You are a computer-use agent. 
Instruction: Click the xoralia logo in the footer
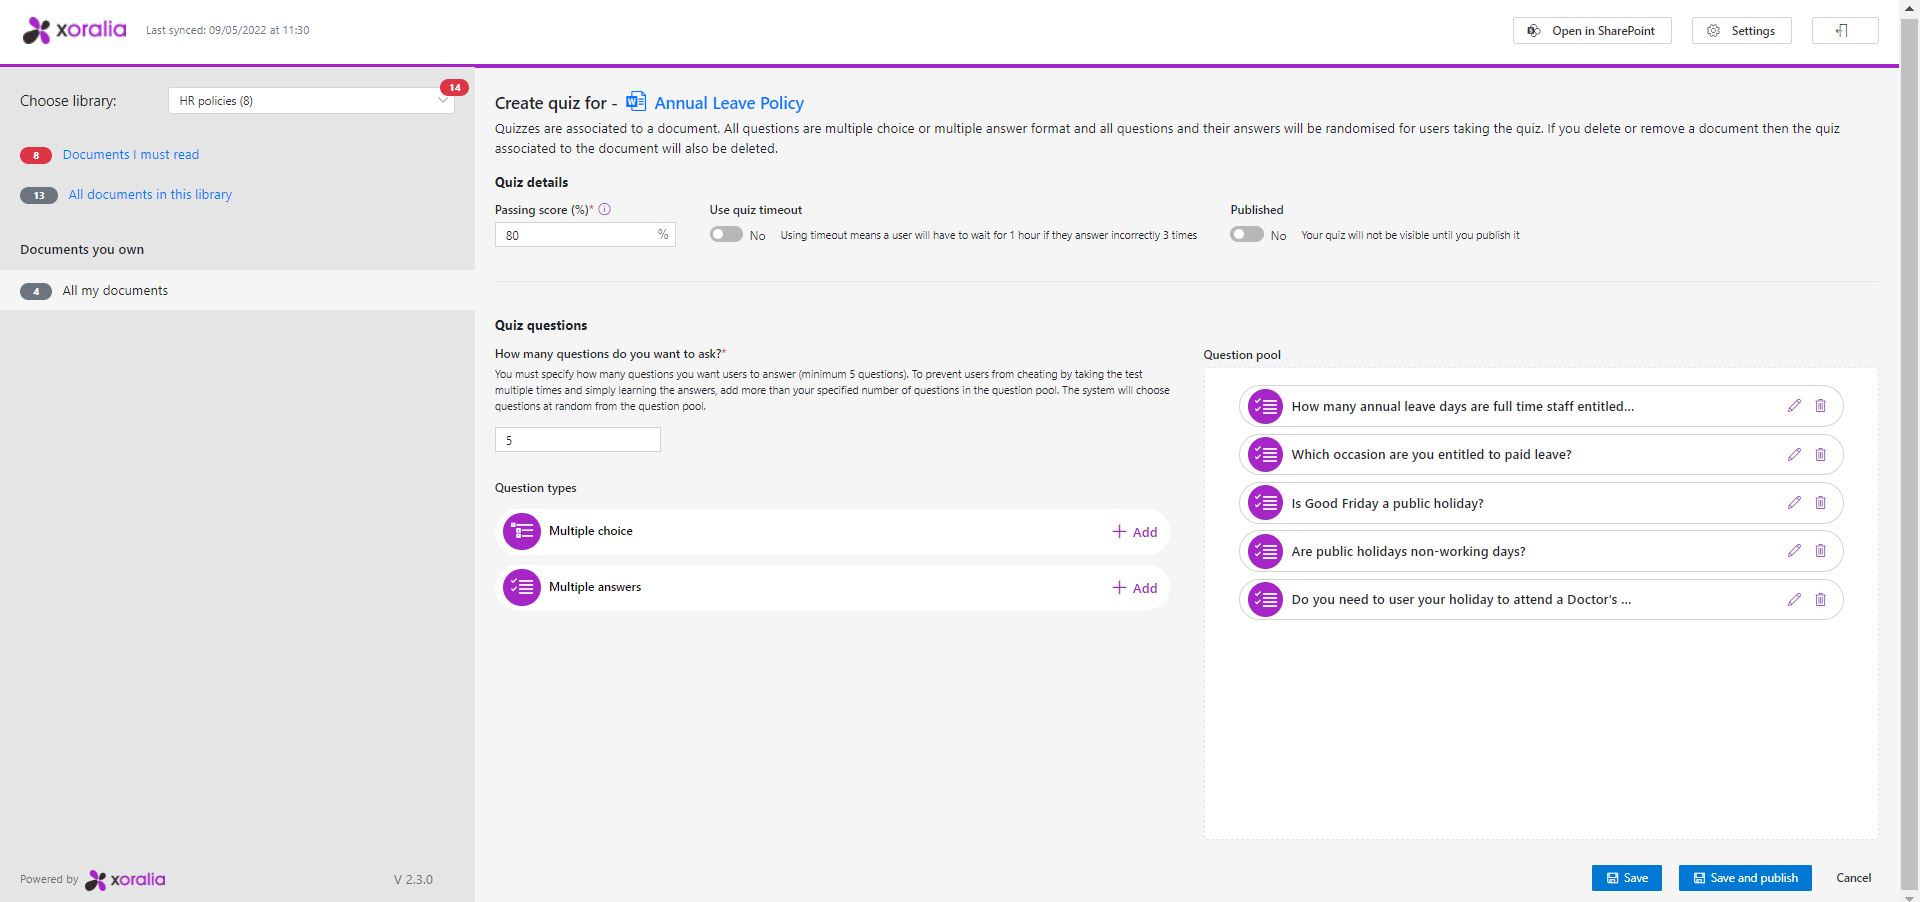(x=125, y=880)
